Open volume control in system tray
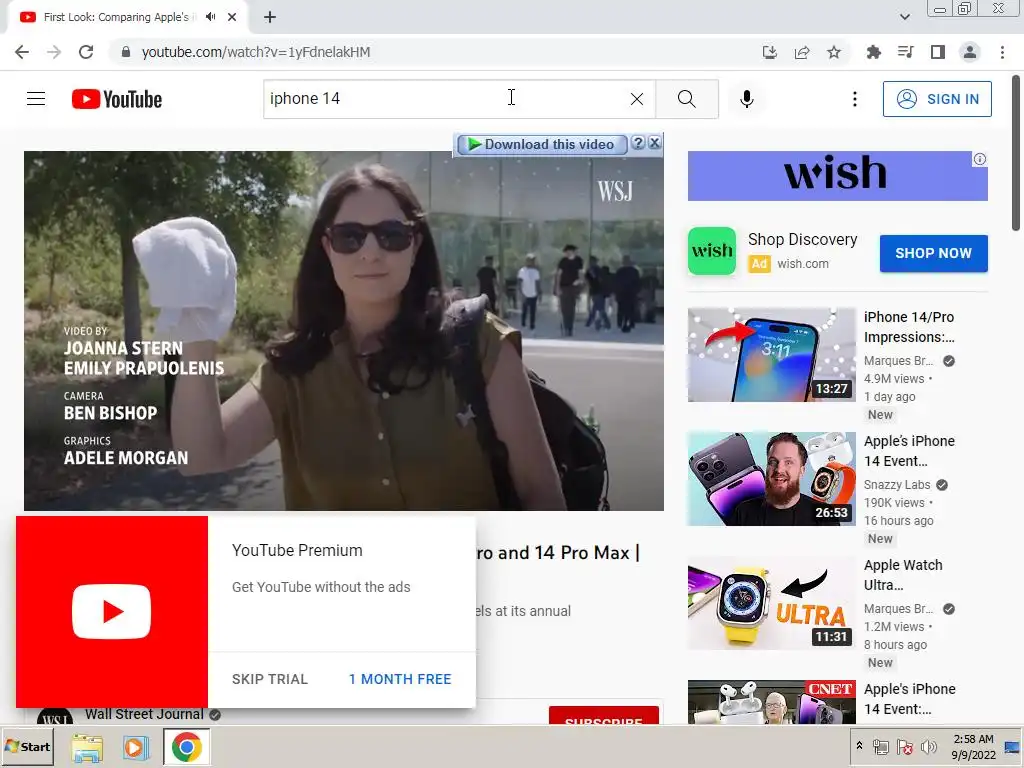 (x=928, y=746)
